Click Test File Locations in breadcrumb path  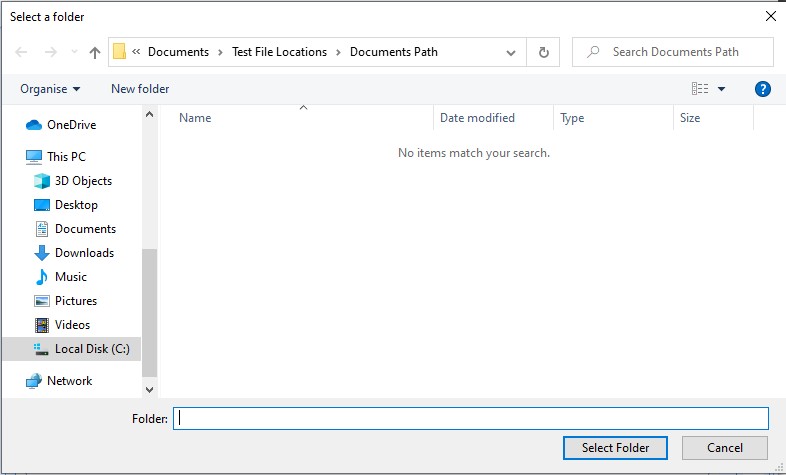tap(279, 52)
